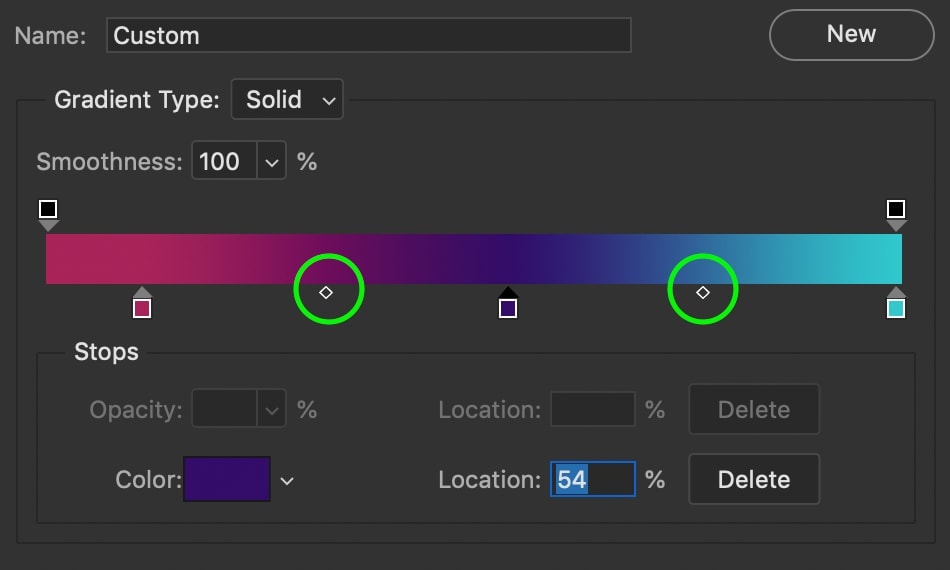This screenshot has width=950, height=570.
Task: Expand the Smoothness percentage dropdown arrow
Action: pos(272,161)
